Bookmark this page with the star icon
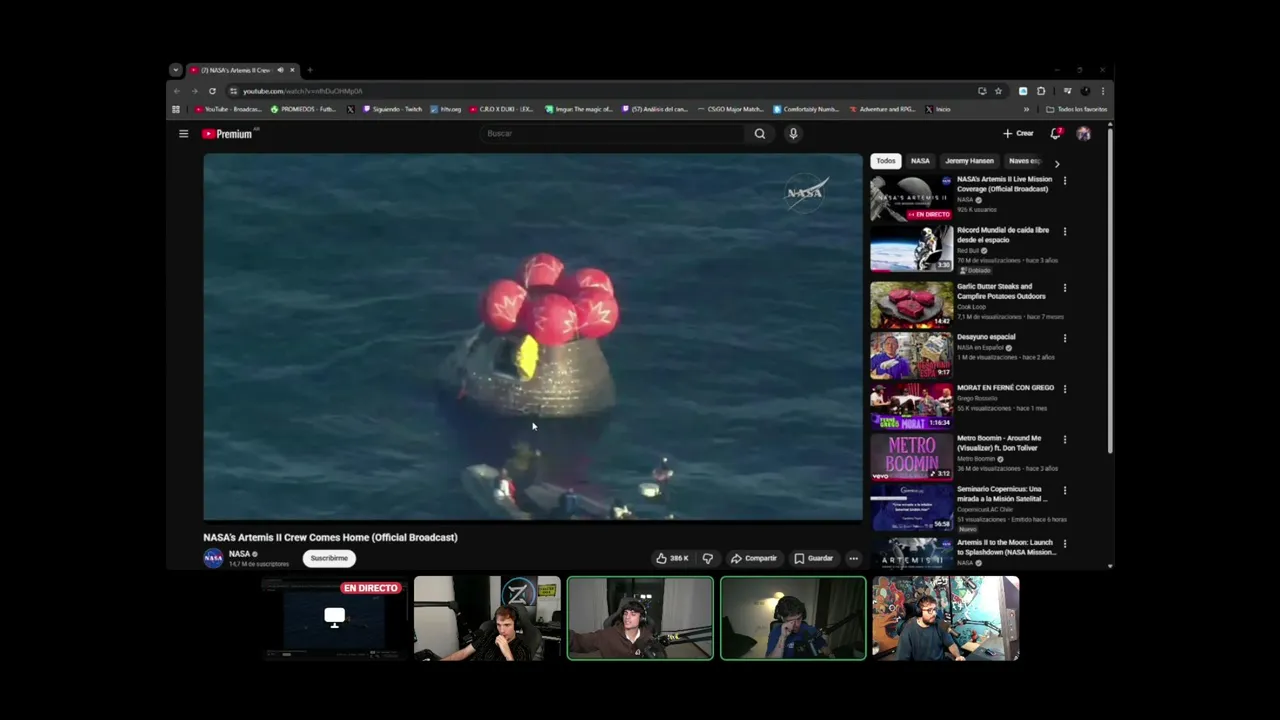 998,91
